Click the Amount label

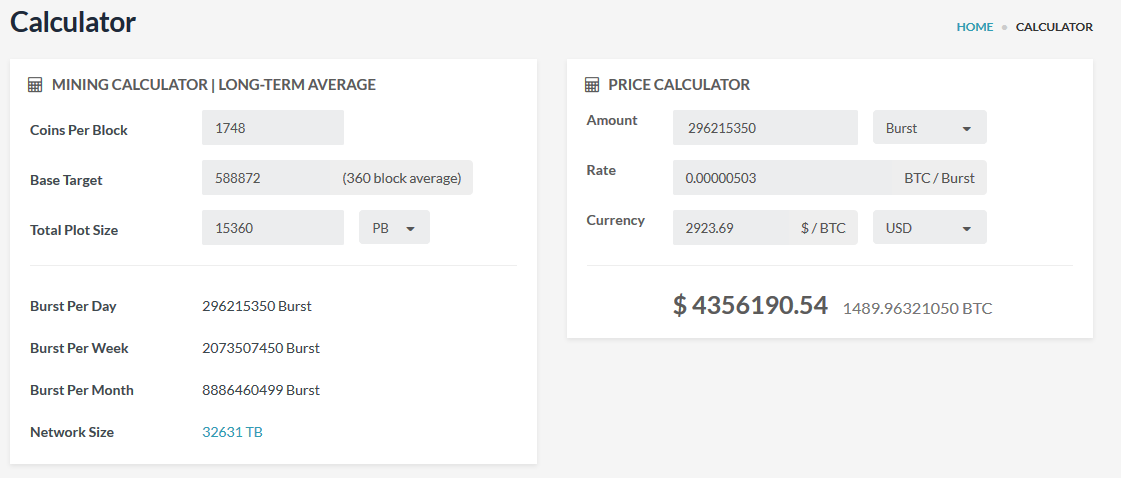tap(612, 120)
